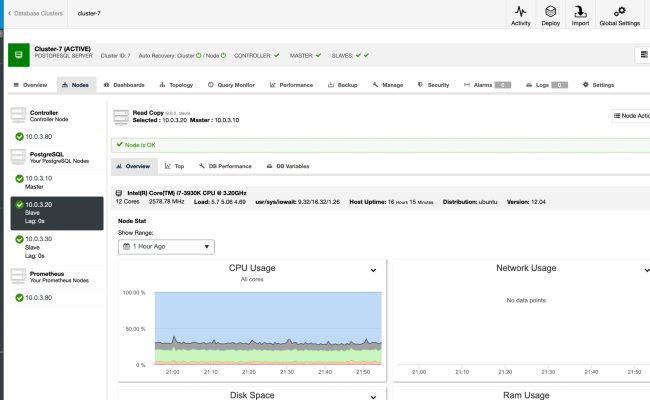Click the green Cluster-7 status icon

click(19, 55)
